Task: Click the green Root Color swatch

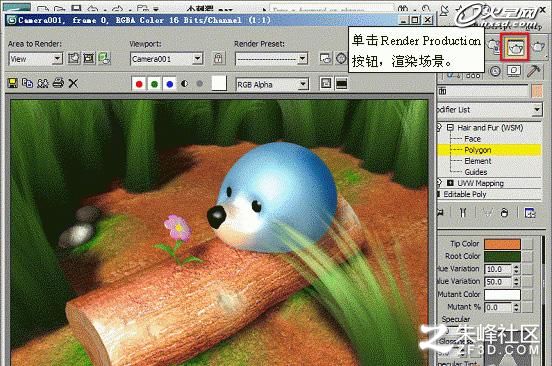Action: point(502,256)
